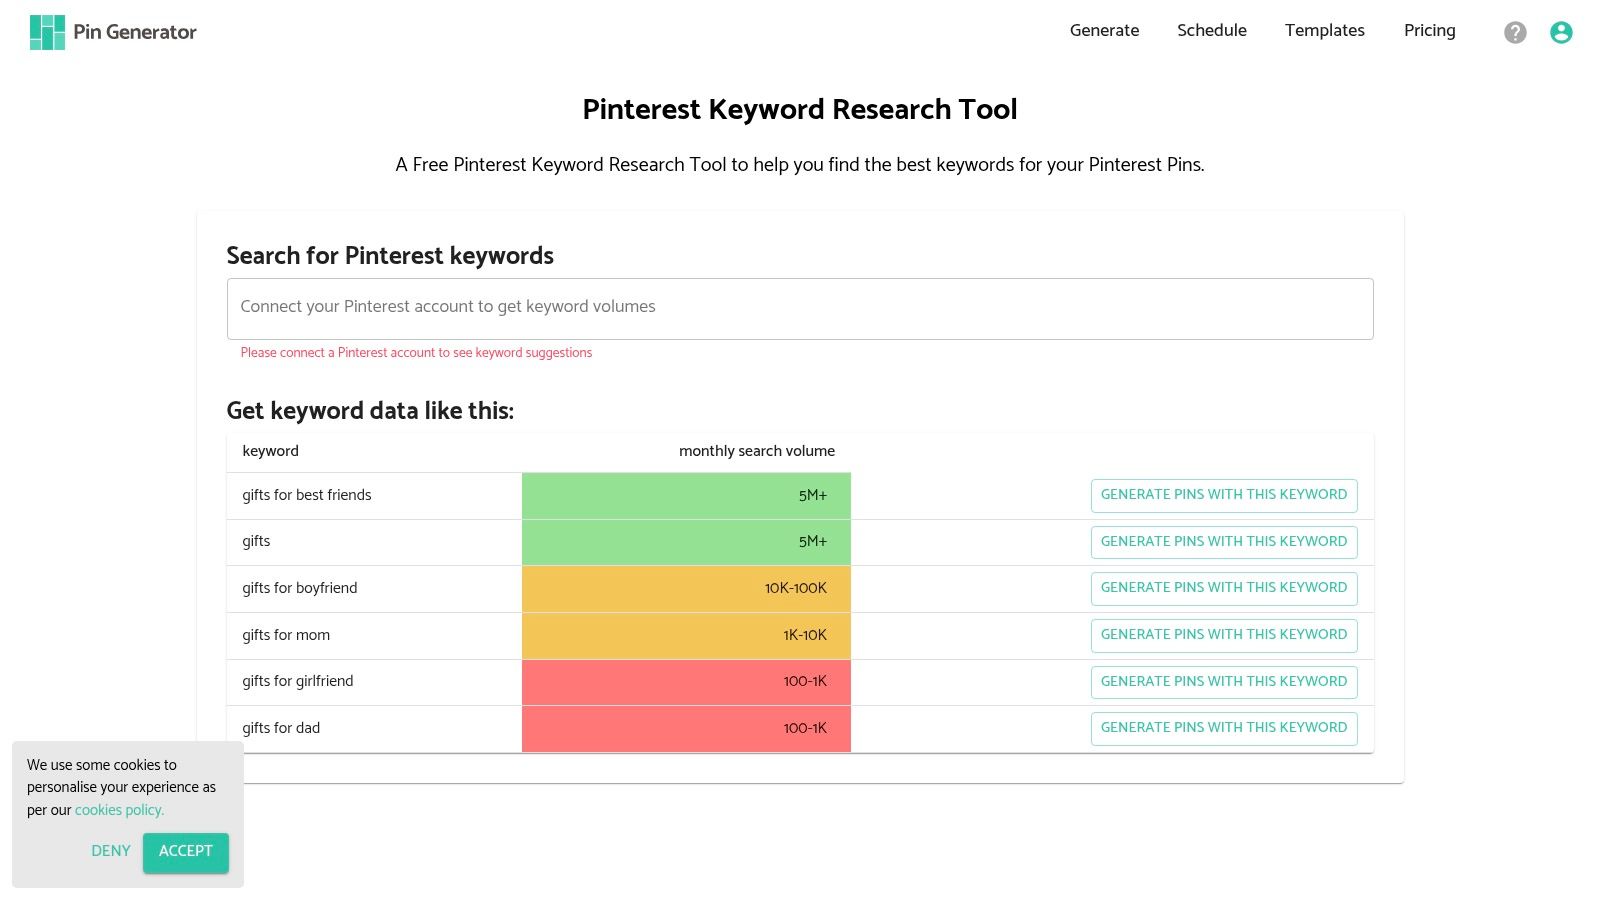Open the cookies policy link
The height and width of the screenshot is (900, 1600).
point(118,810)
